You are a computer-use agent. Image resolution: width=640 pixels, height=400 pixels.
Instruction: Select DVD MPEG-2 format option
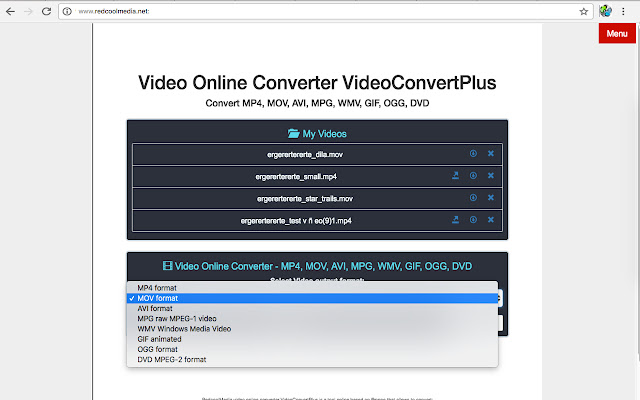pyautogui.click(x=312, y=360)
